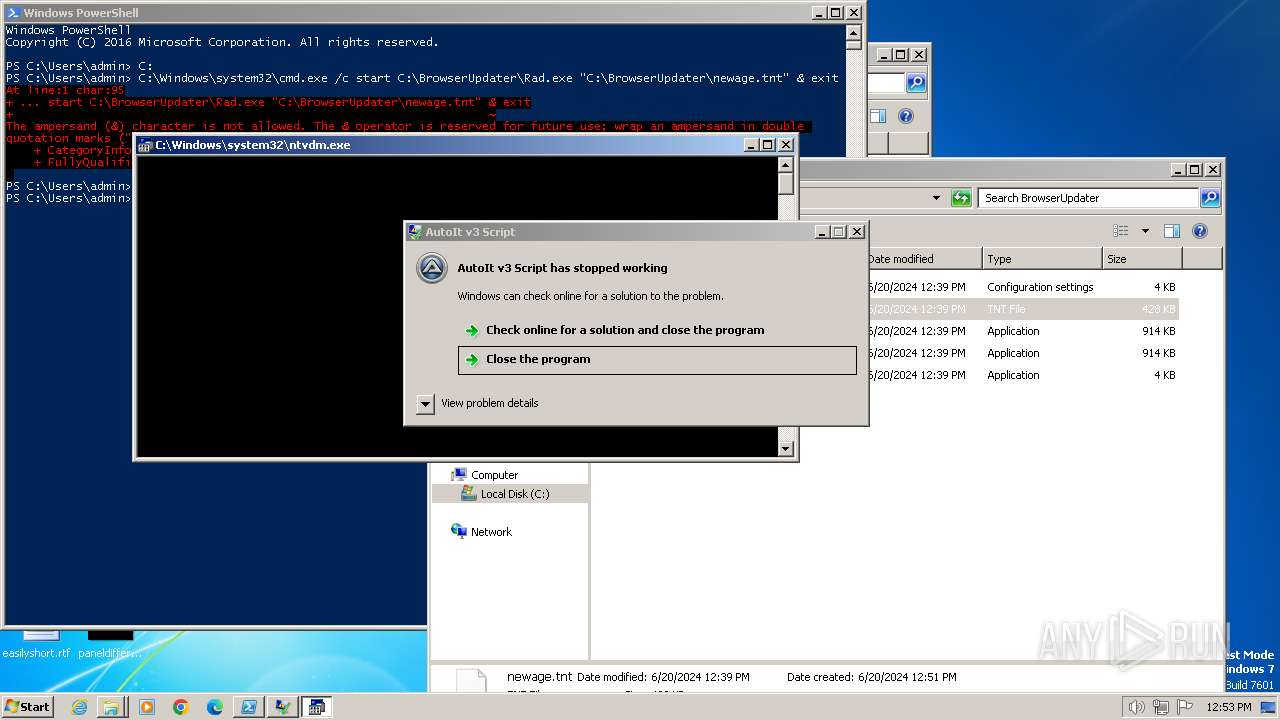The height and width of the screenshot is (720, 1280).
Task: Click Close the program option
Action: click(657, 360)
